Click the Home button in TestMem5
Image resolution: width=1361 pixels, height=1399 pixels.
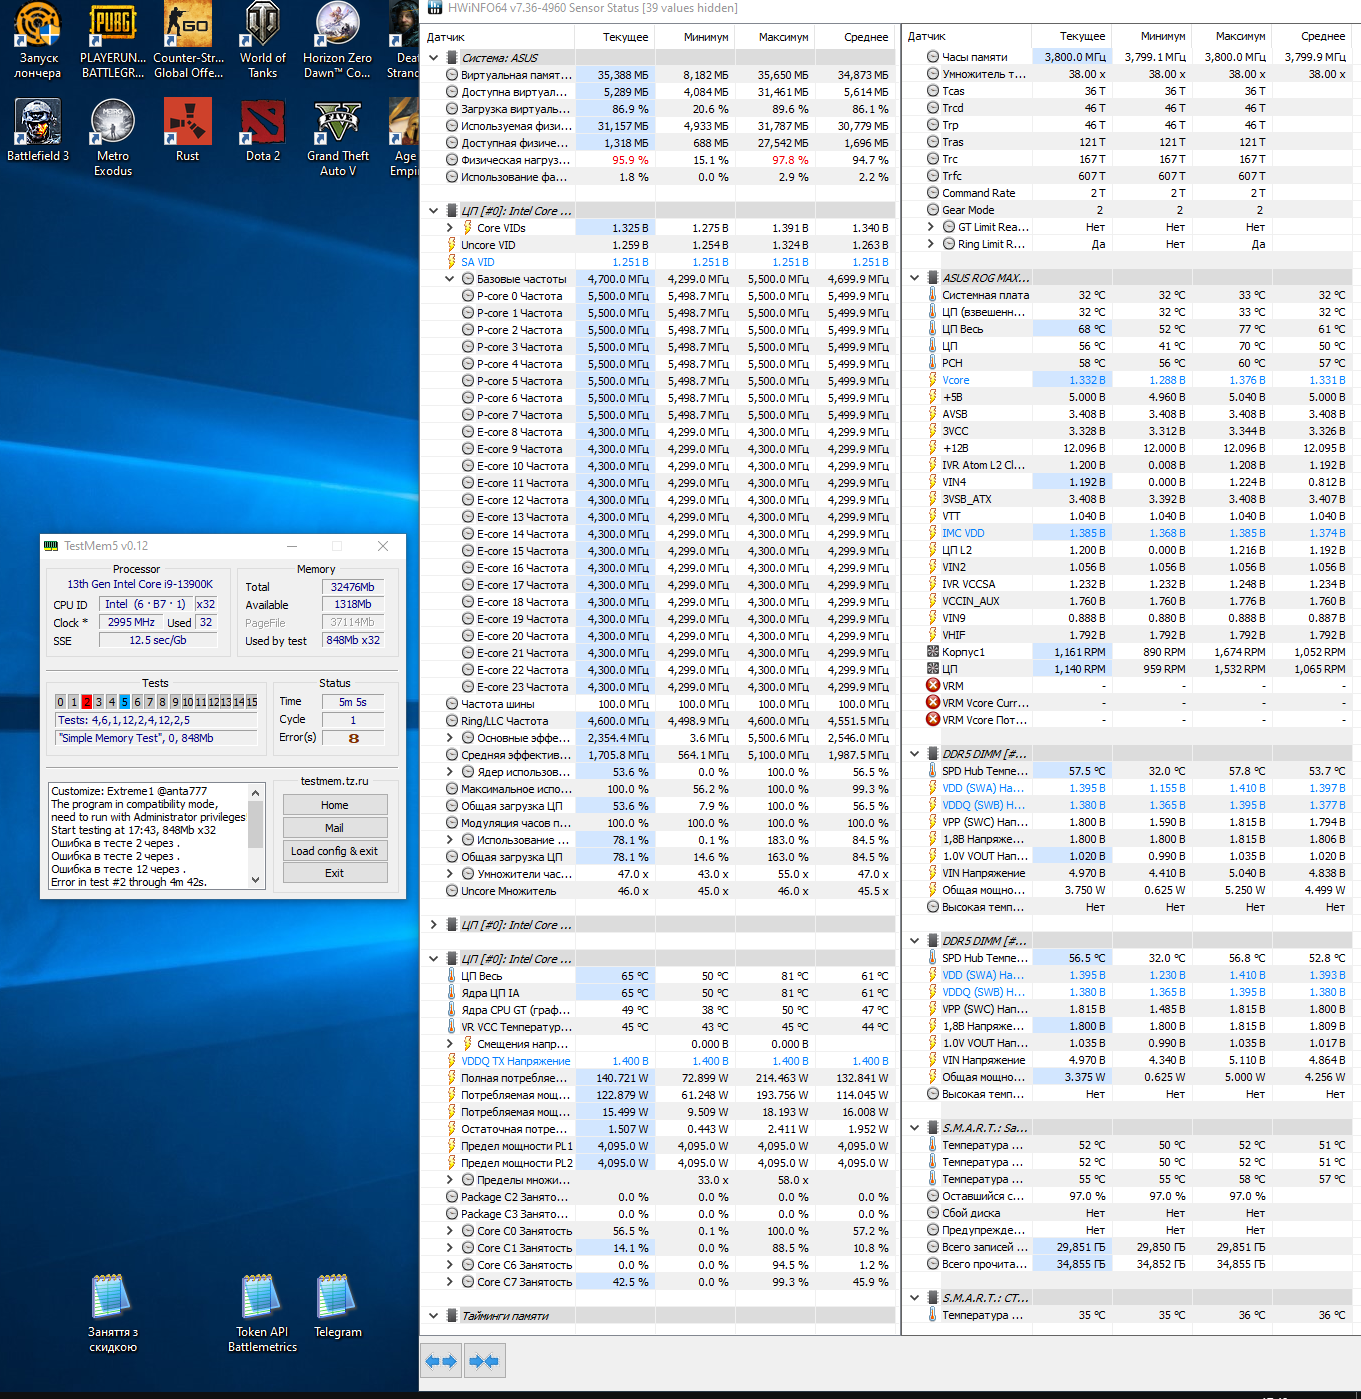tap(335, 805)
